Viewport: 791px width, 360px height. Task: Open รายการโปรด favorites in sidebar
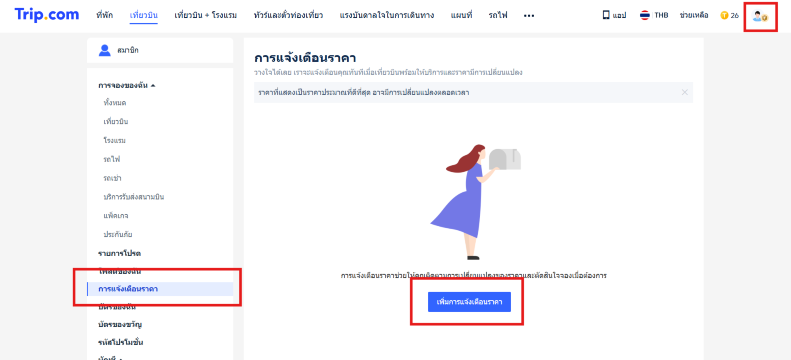120,253
